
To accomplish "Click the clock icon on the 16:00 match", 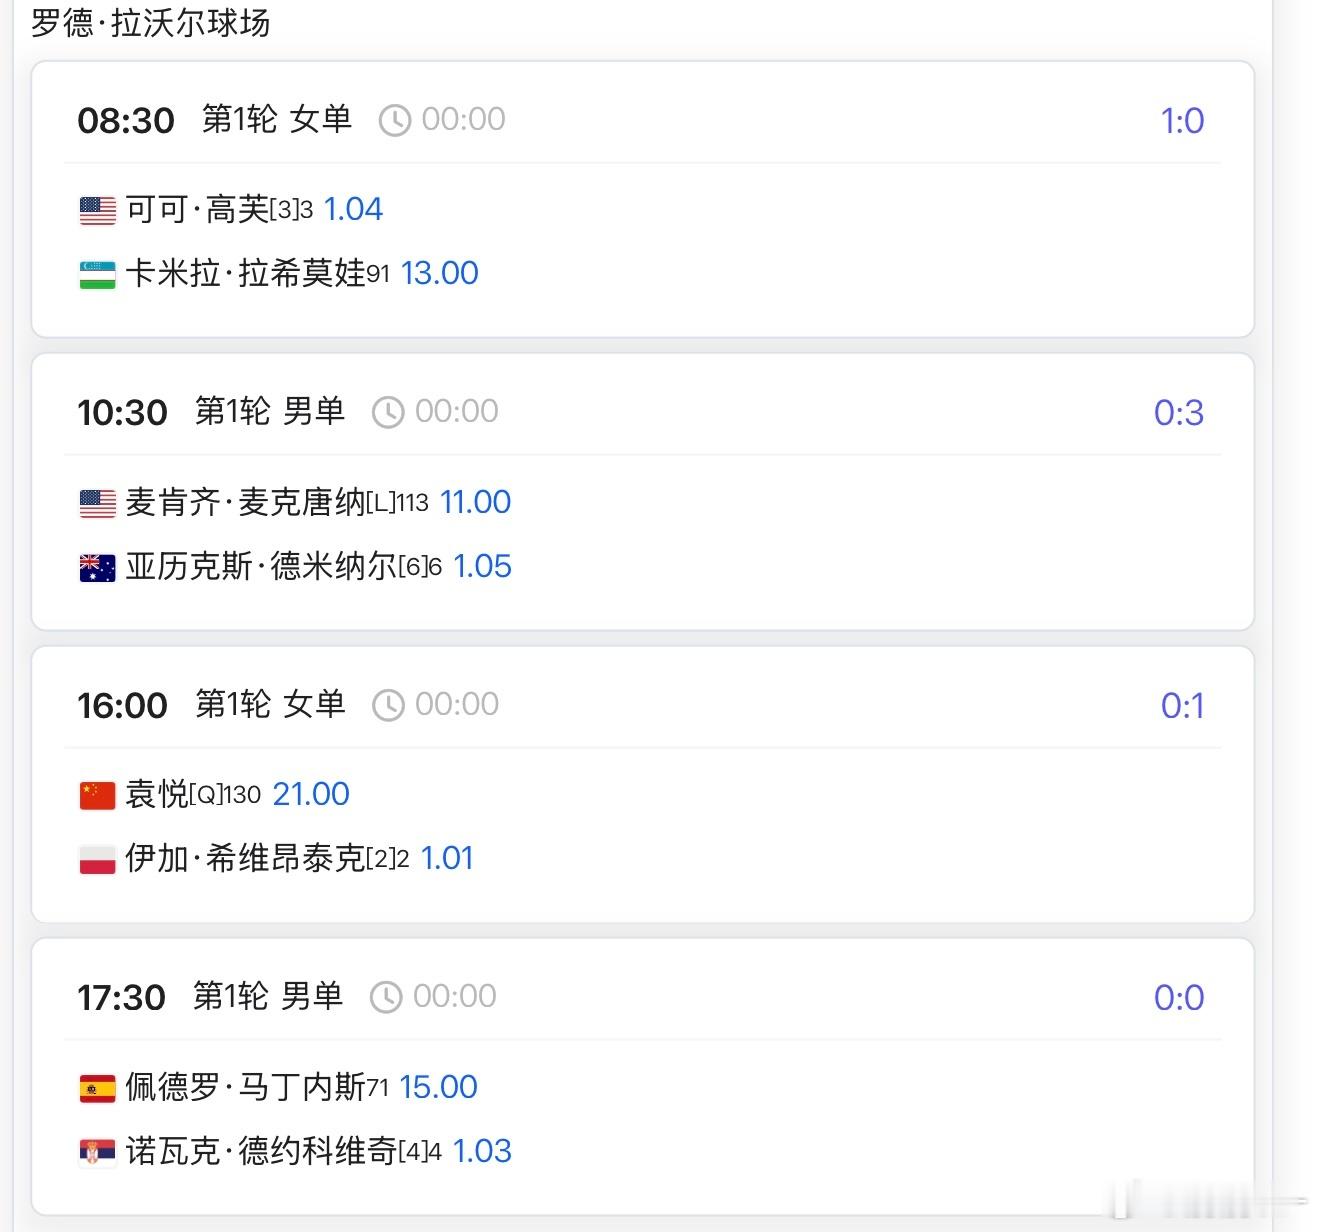I will (388, 704).
